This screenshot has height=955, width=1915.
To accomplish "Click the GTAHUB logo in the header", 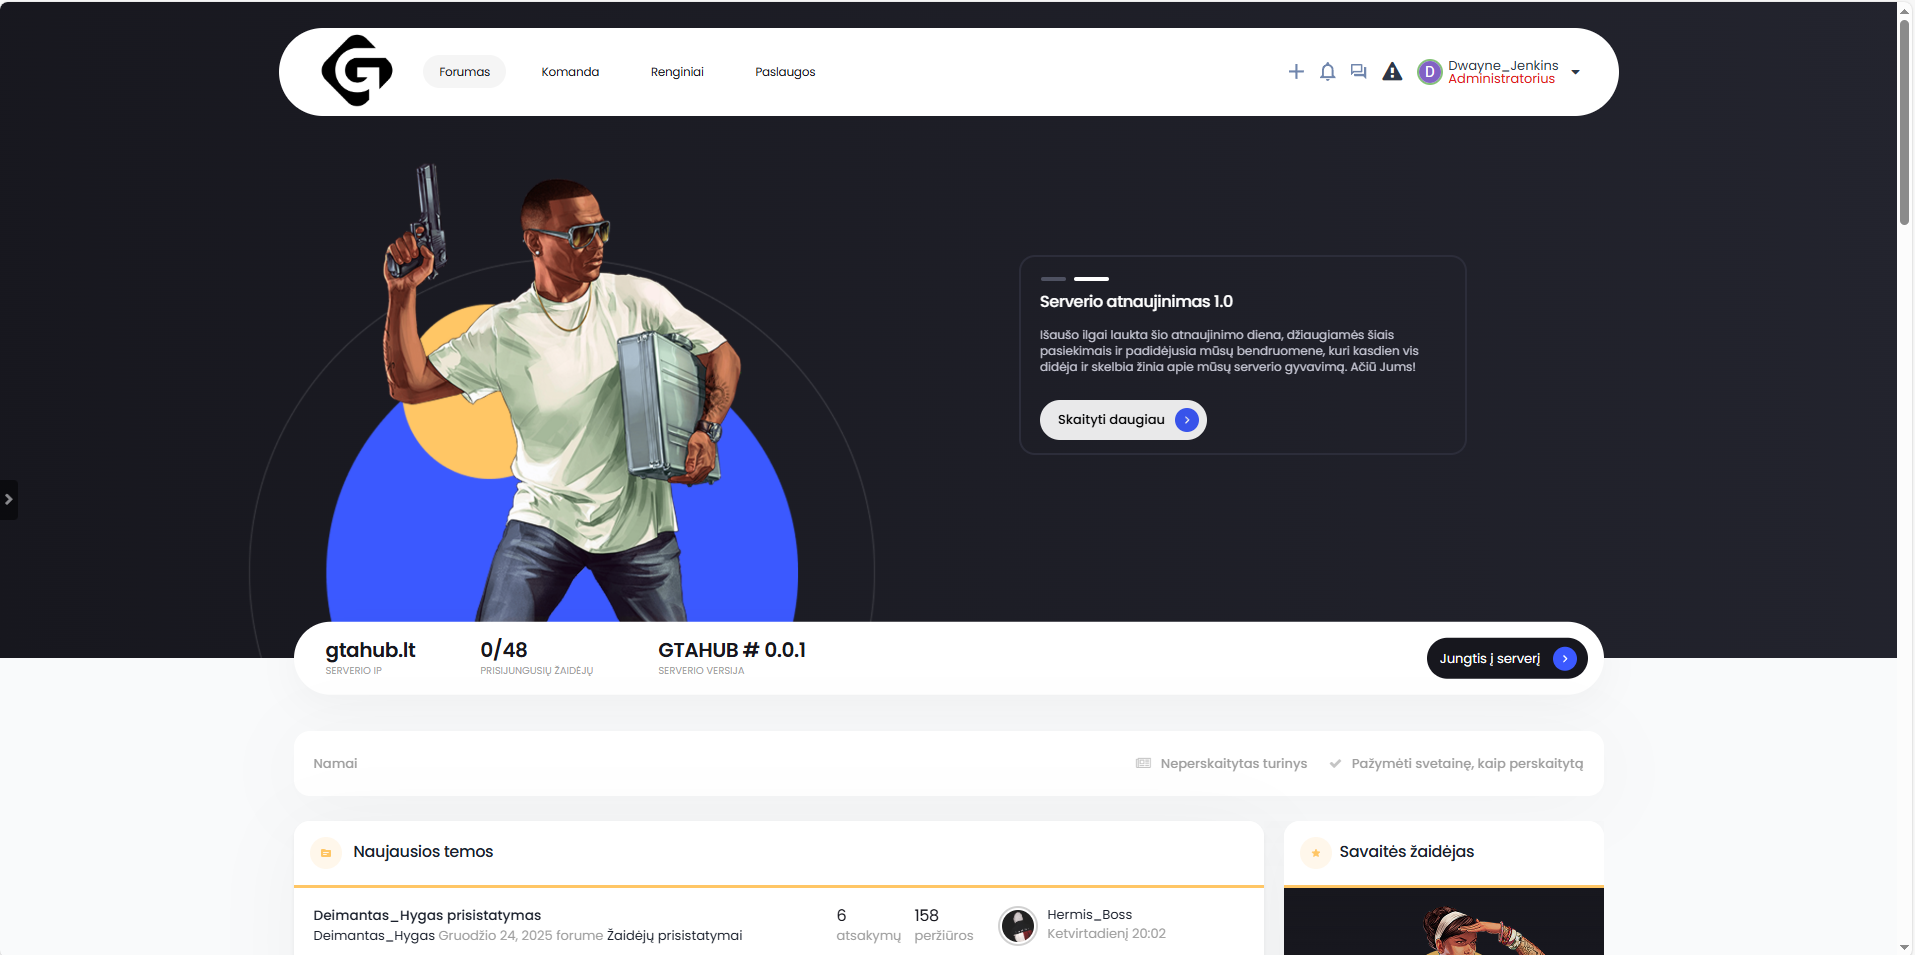I will pos(357,71).
